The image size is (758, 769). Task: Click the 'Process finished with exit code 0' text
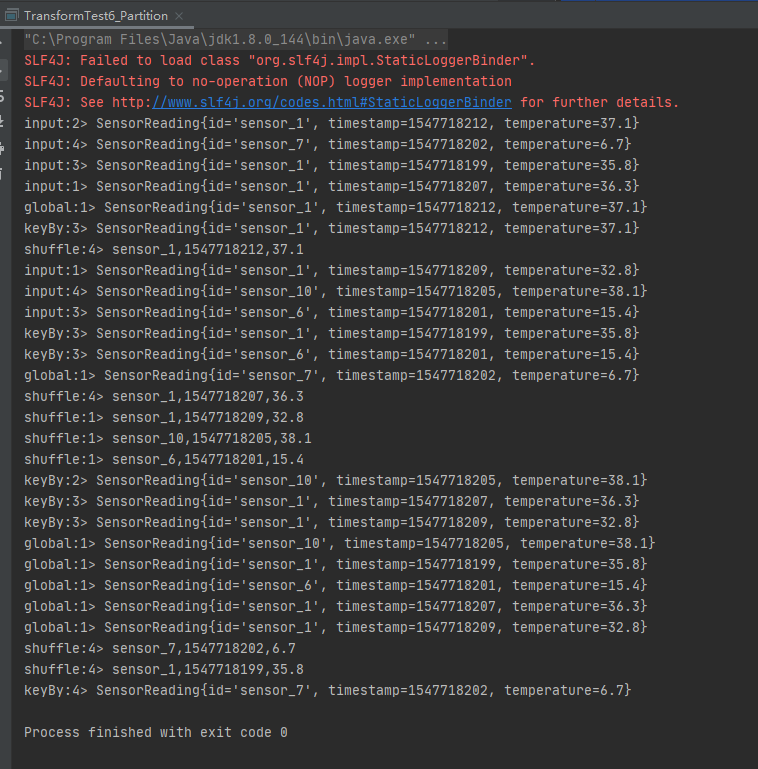pos(156,733)
